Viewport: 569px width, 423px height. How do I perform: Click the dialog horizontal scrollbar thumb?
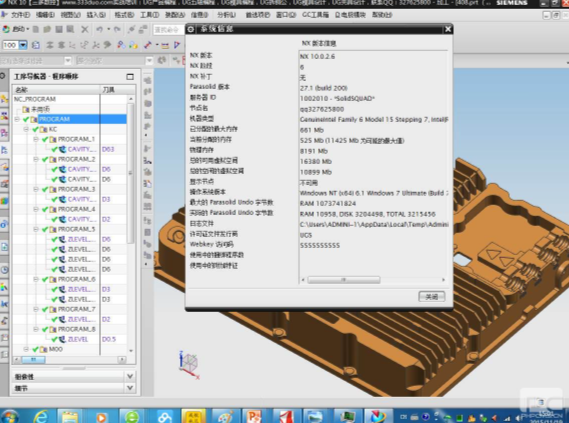coord(344,280)
